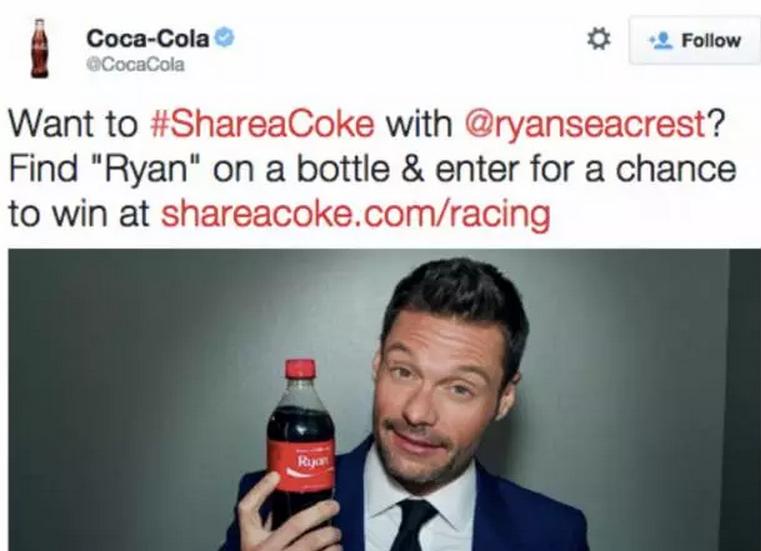Open the #ShareaCoke hashtag

[x=263, y=124]
